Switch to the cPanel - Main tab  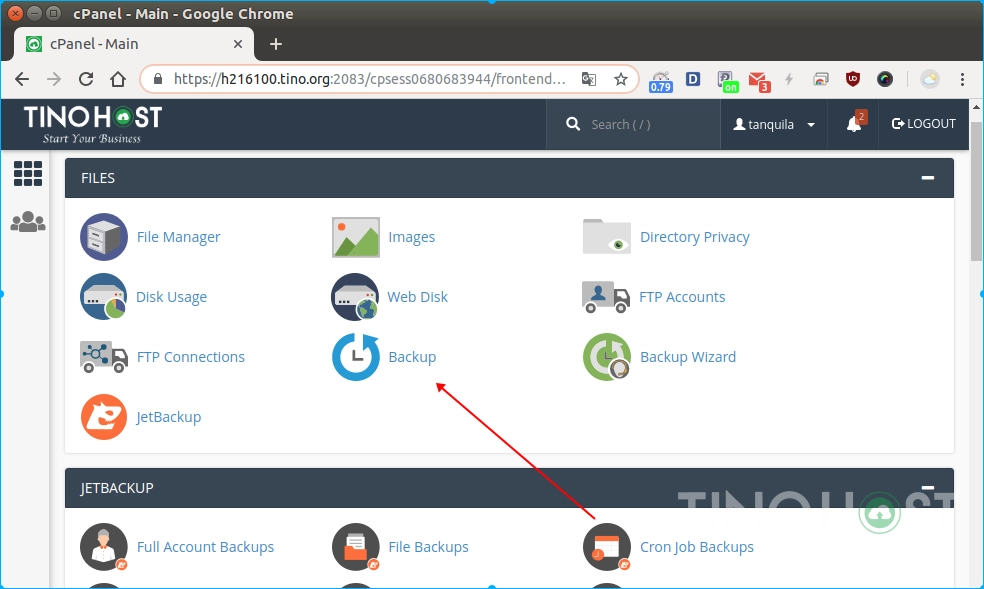(x=134, y=44)
